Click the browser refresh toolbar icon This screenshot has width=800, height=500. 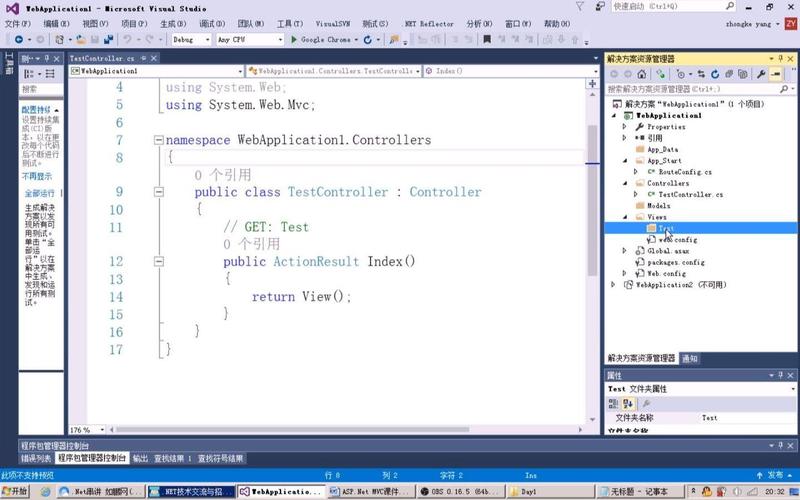pyautogui.click(x=367, y=39)
